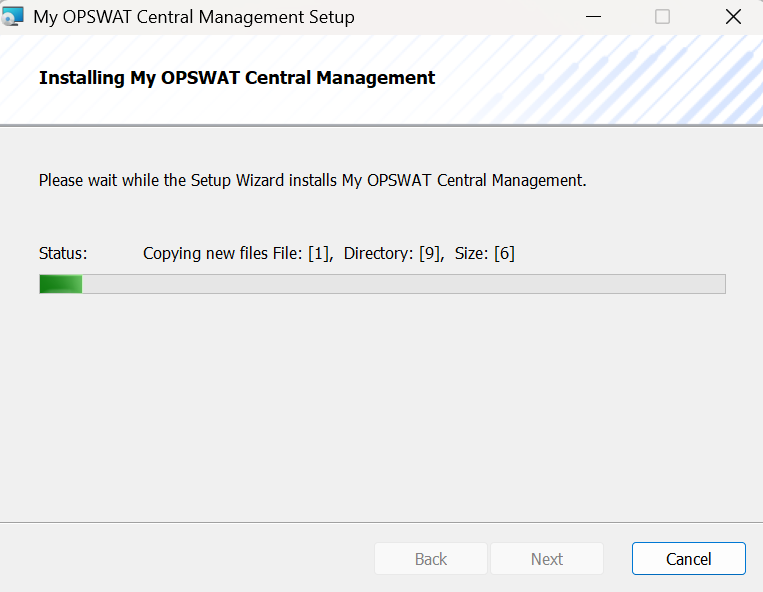Click the grey unfilled progress bar track
Screen dimensions: 763x592
coord(404,284)
